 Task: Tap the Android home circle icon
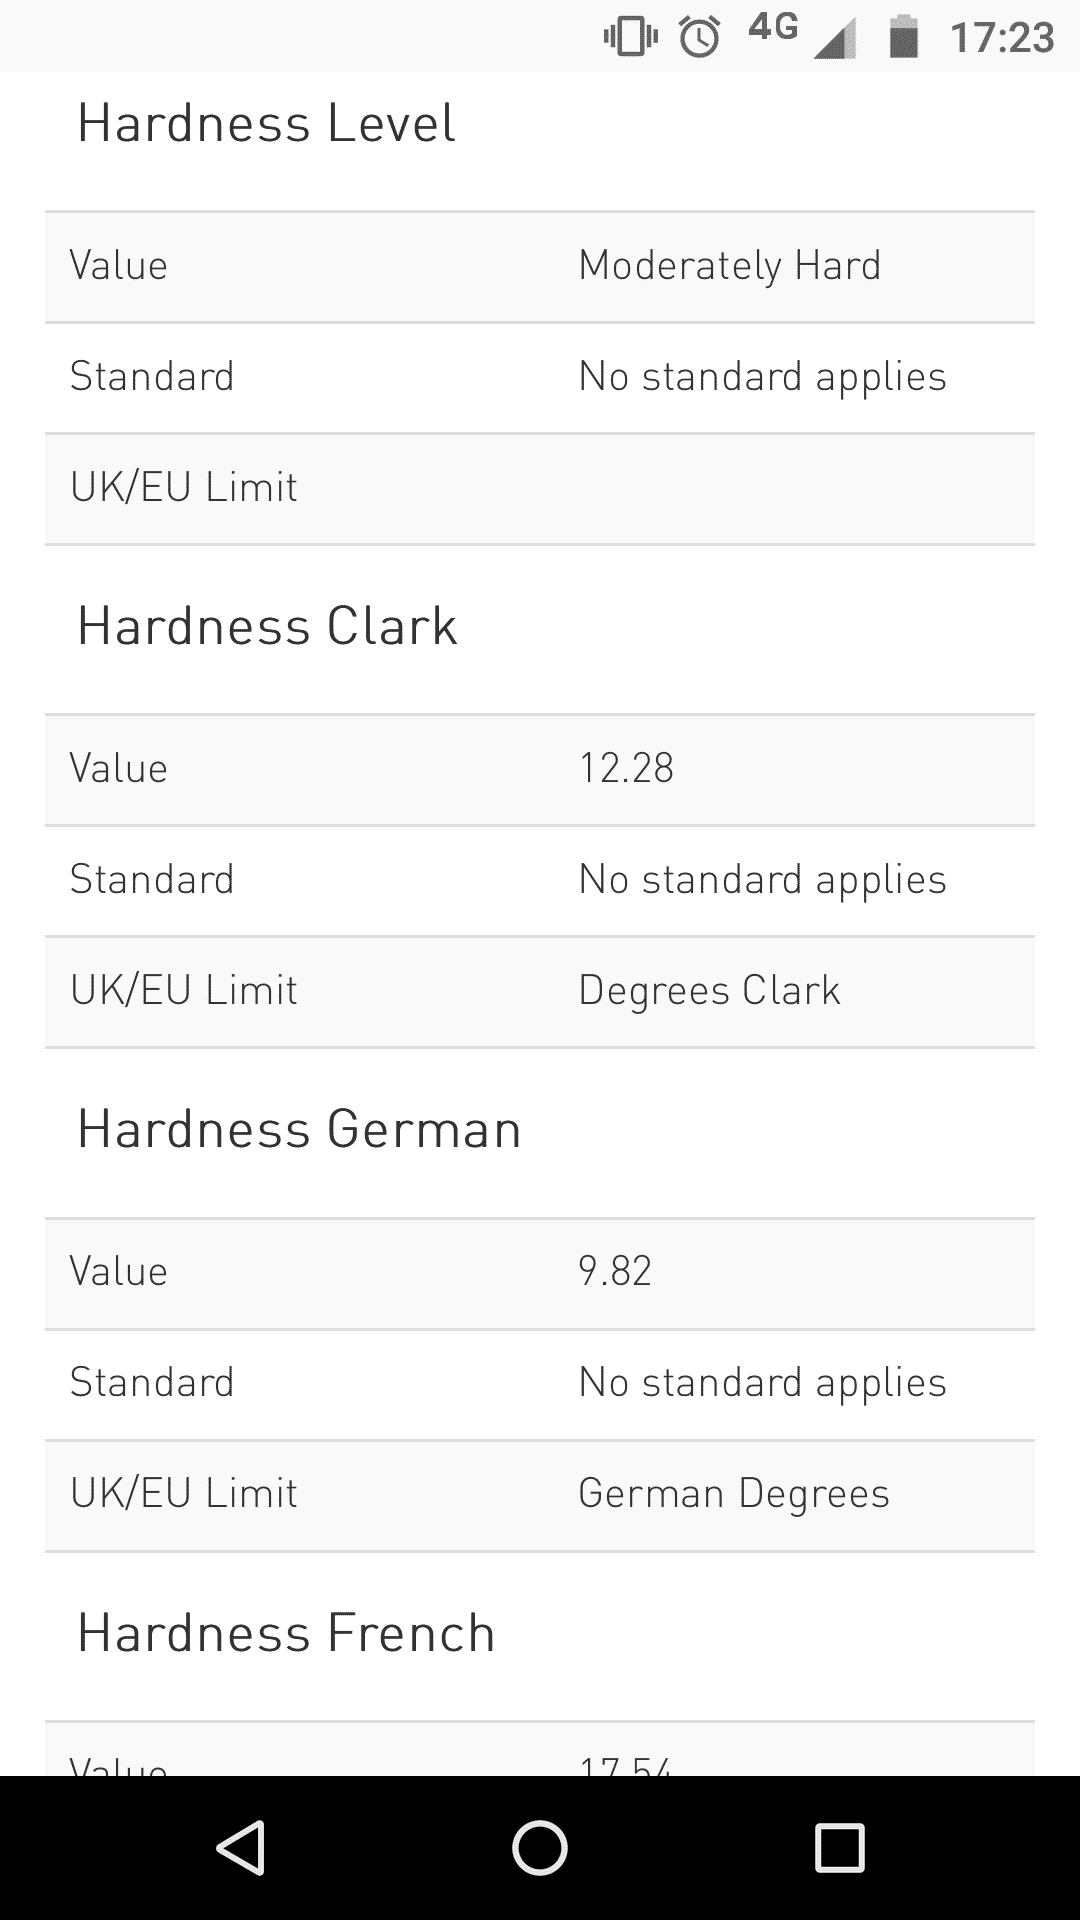[540, 1847]
